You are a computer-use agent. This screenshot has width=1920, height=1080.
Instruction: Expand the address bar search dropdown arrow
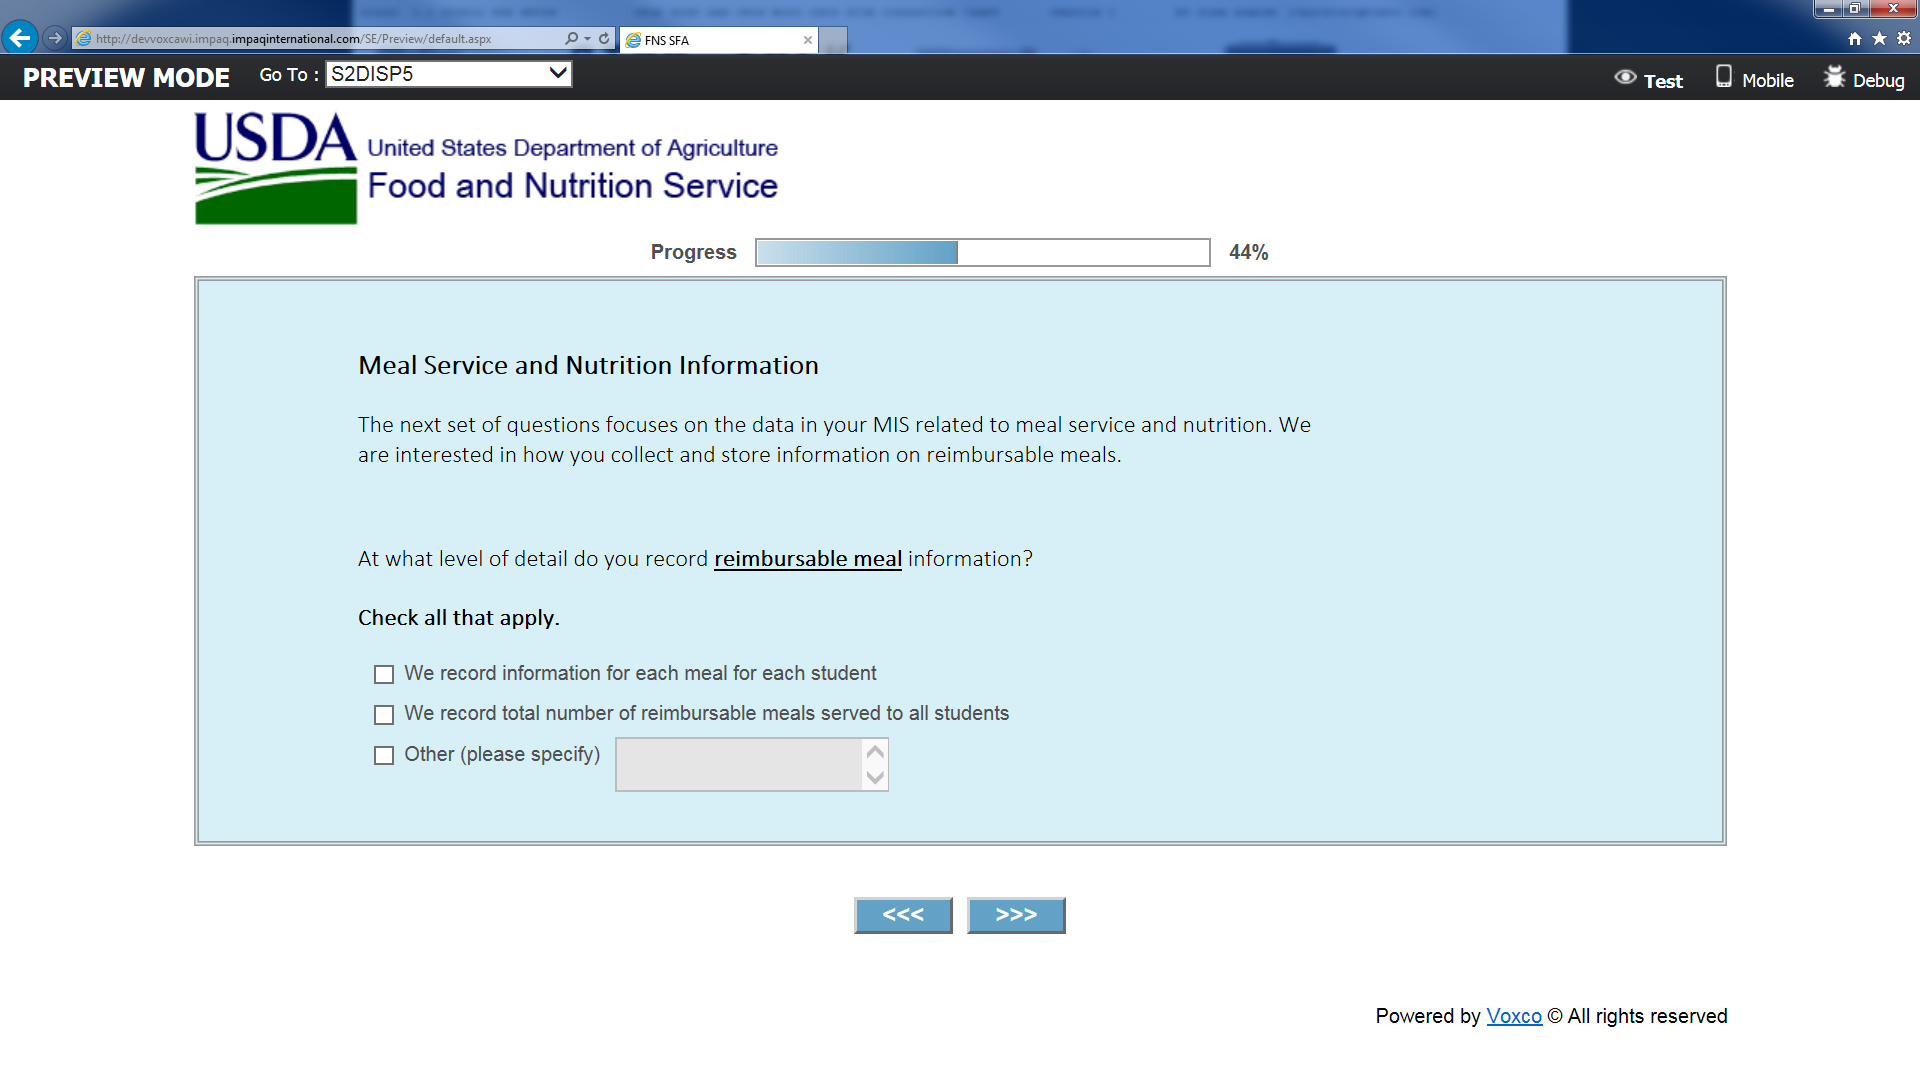(587, 39)
